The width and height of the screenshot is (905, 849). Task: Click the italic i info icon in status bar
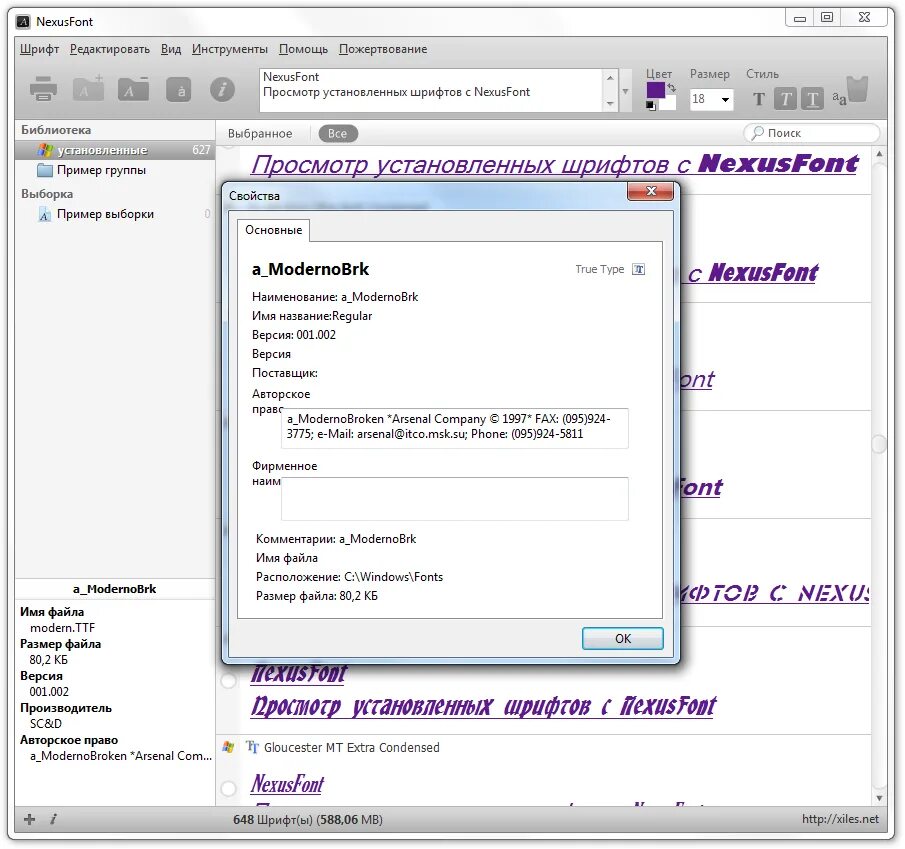tap(53, 819)
